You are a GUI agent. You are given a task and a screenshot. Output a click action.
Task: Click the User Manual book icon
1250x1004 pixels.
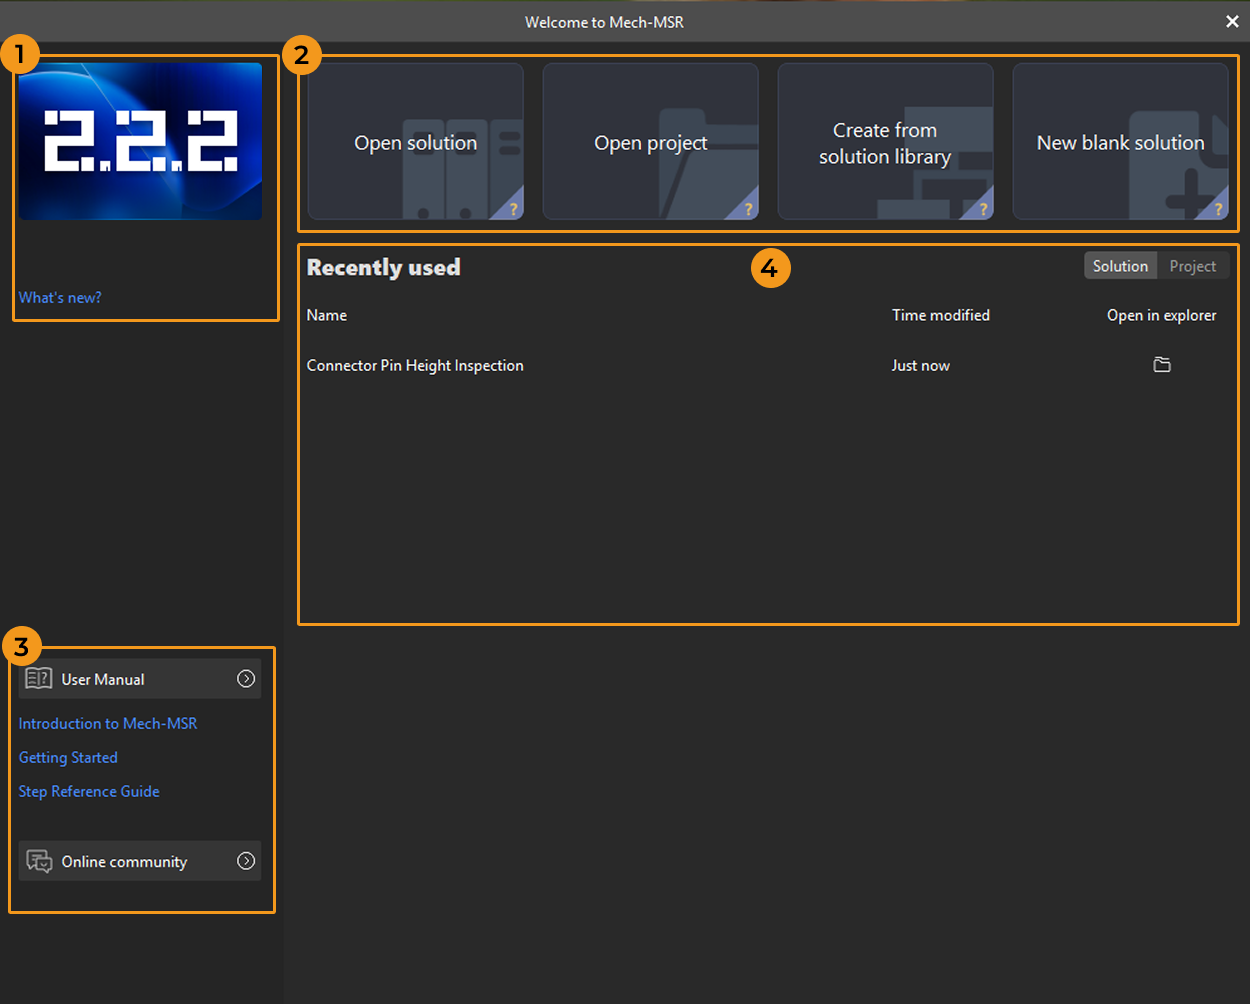point(39,679)
